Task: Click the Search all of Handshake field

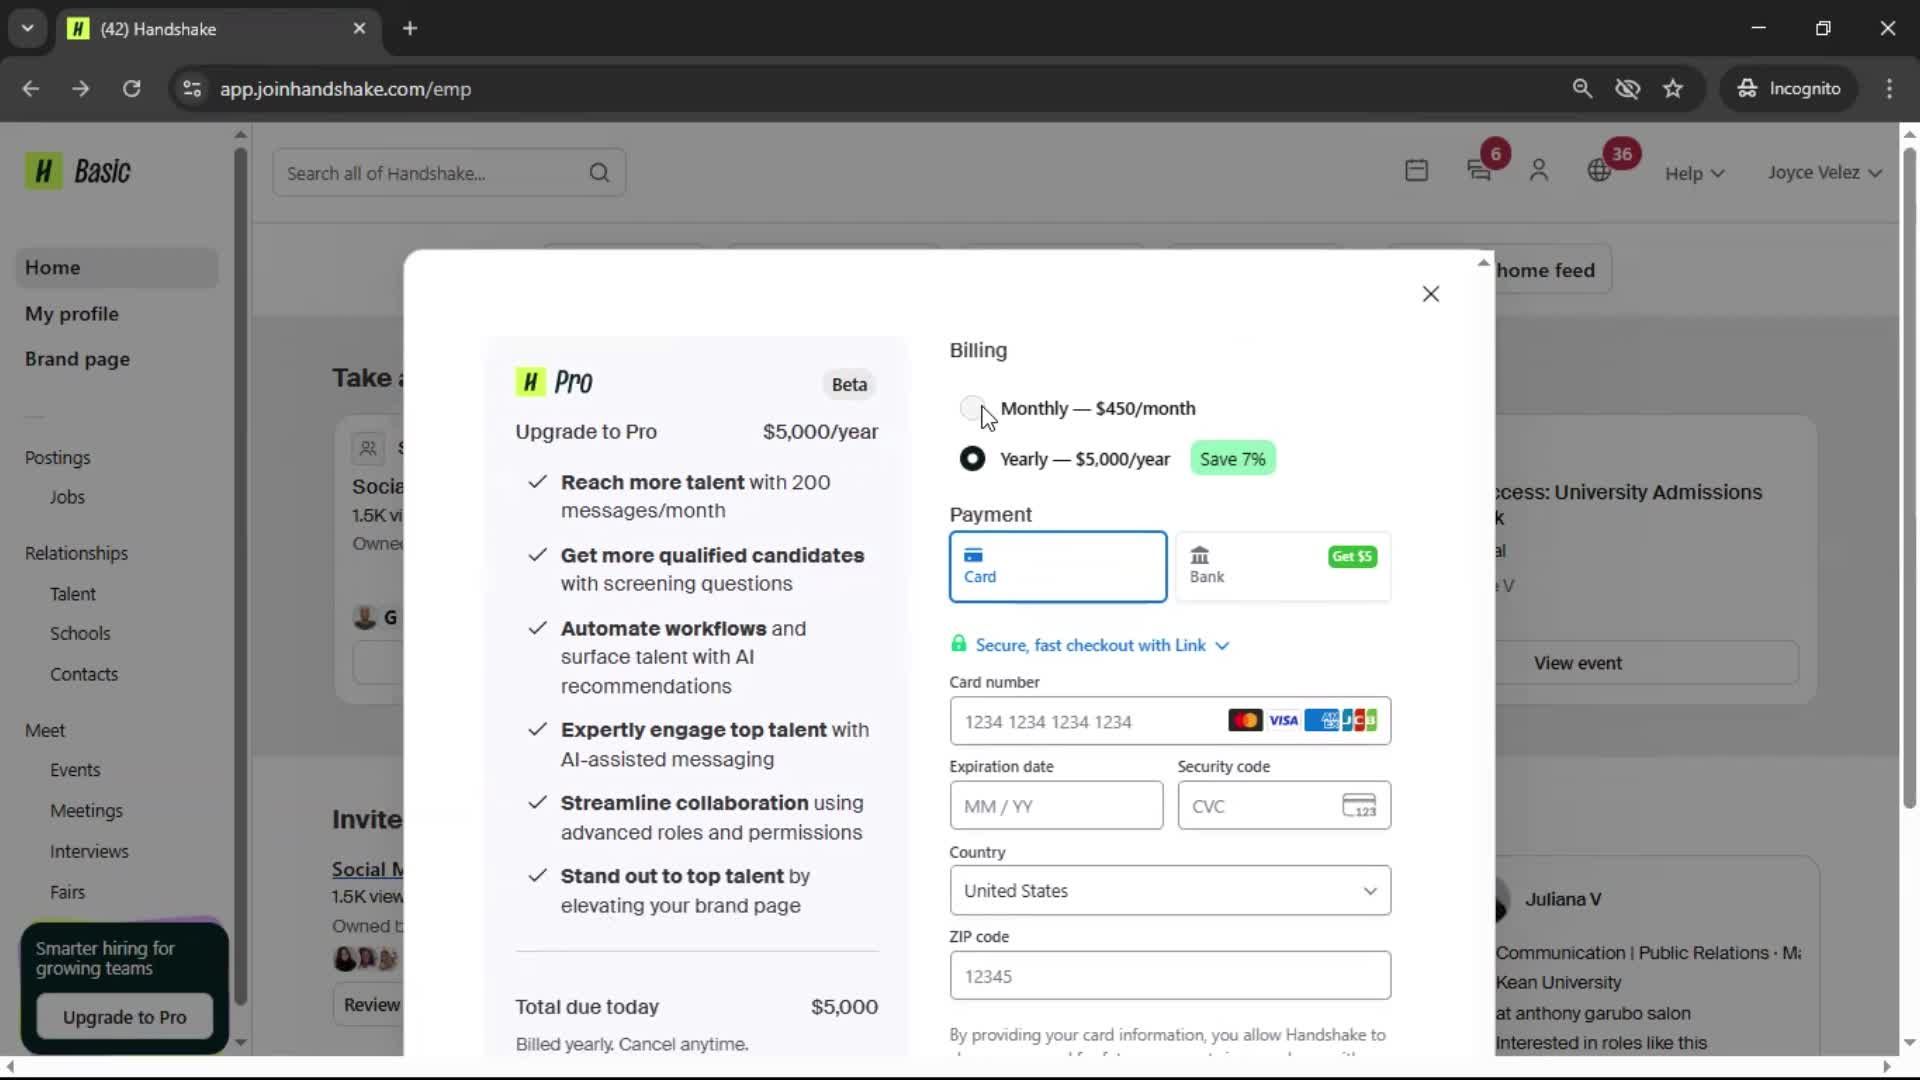Action: [449, 173]
